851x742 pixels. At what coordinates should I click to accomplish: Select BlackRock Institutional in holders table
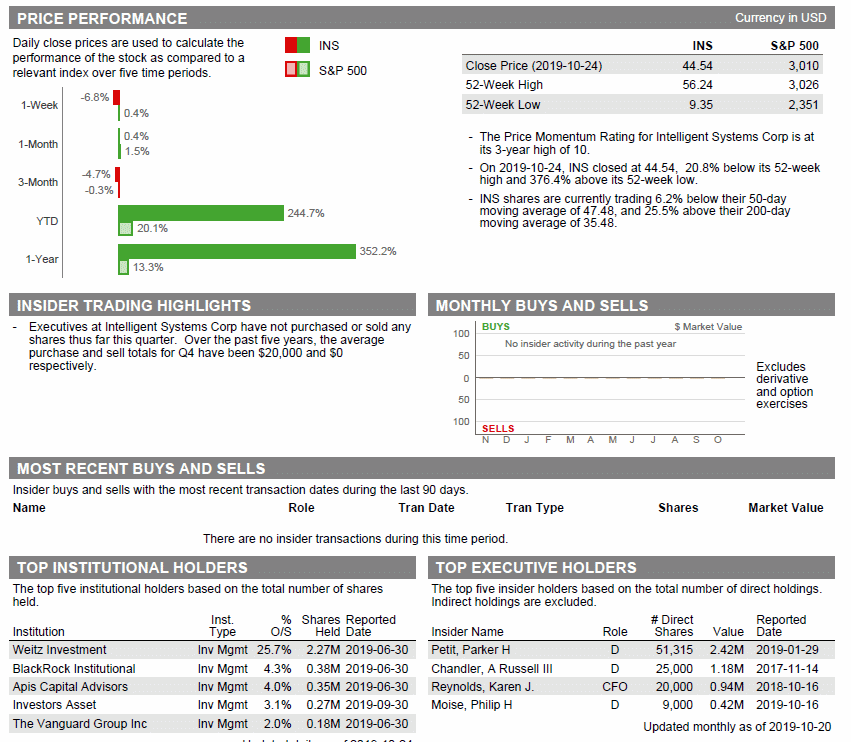point(74,669)
